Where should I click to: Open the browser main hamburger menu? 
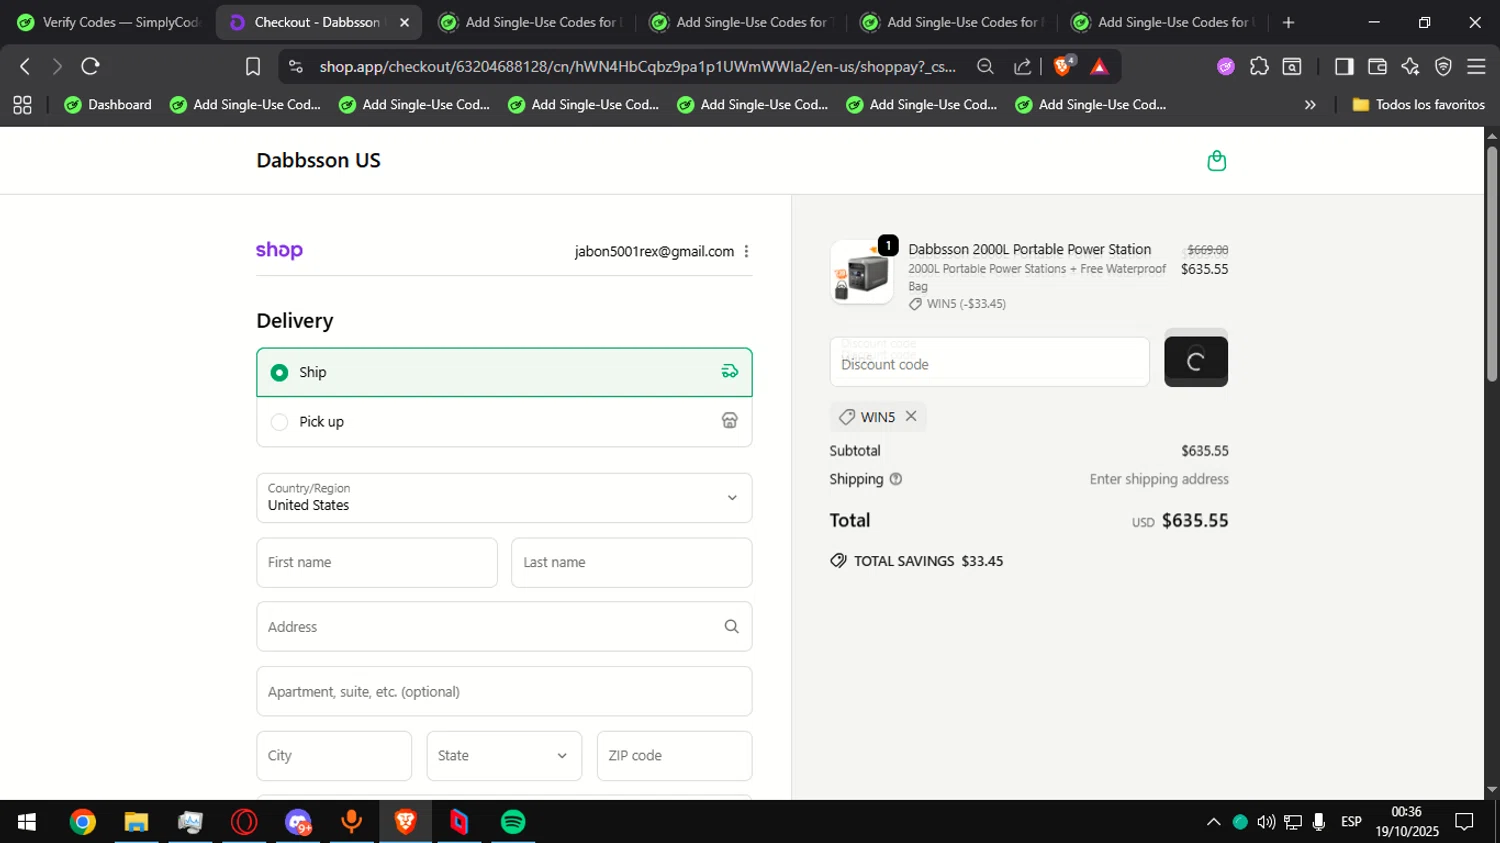(1476, 66)
